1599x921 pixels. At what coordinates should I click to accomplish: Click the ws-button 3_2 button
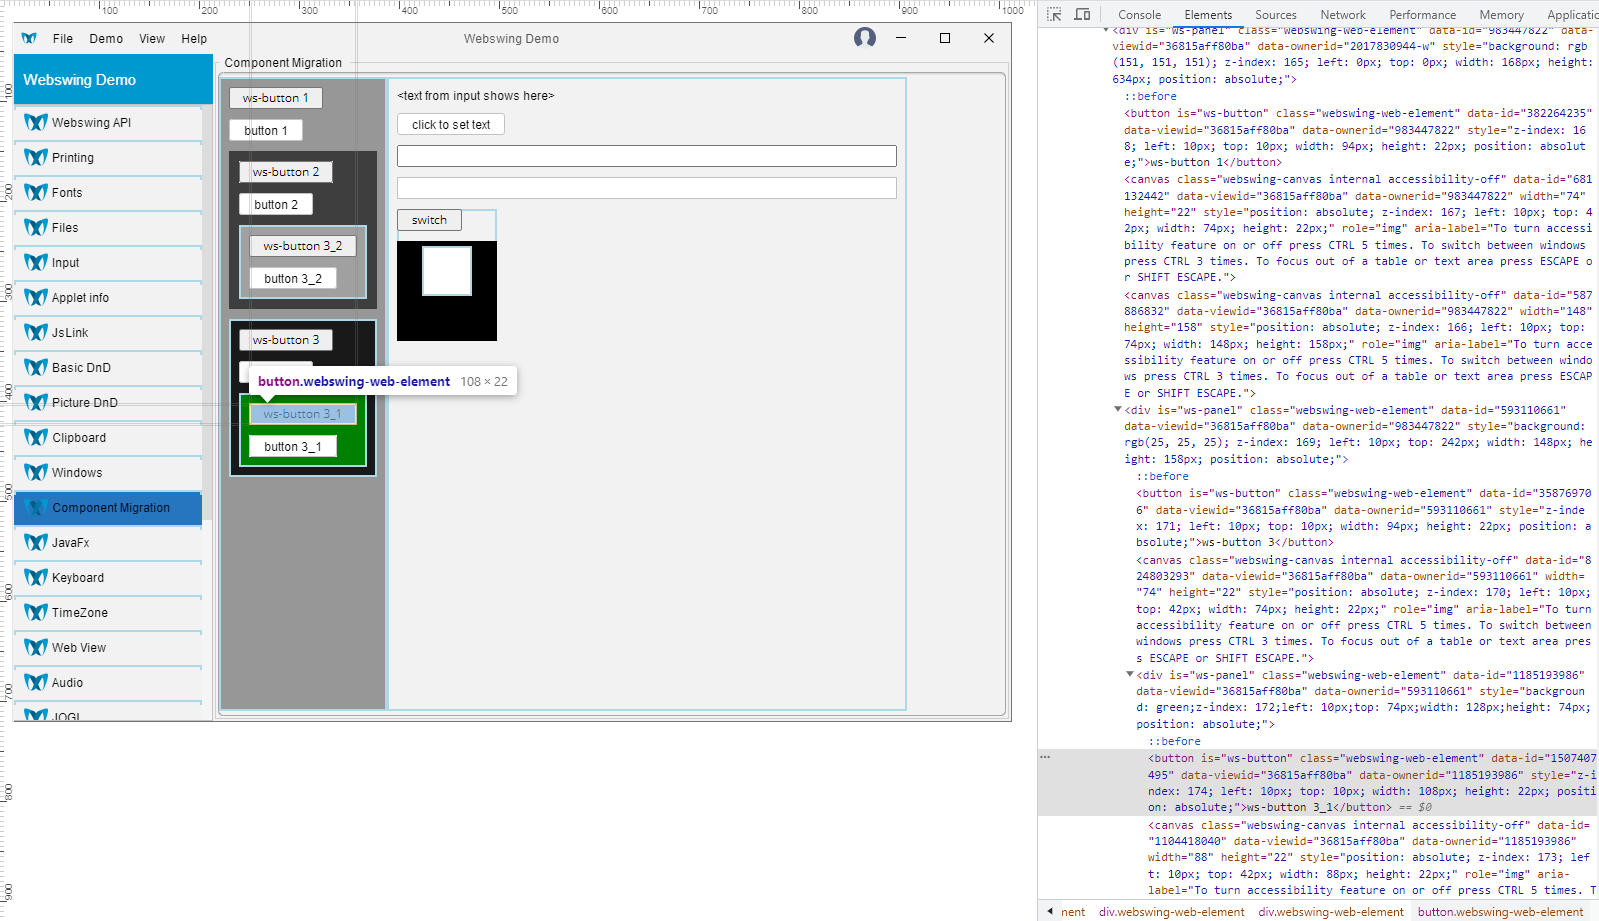point(303,246)
